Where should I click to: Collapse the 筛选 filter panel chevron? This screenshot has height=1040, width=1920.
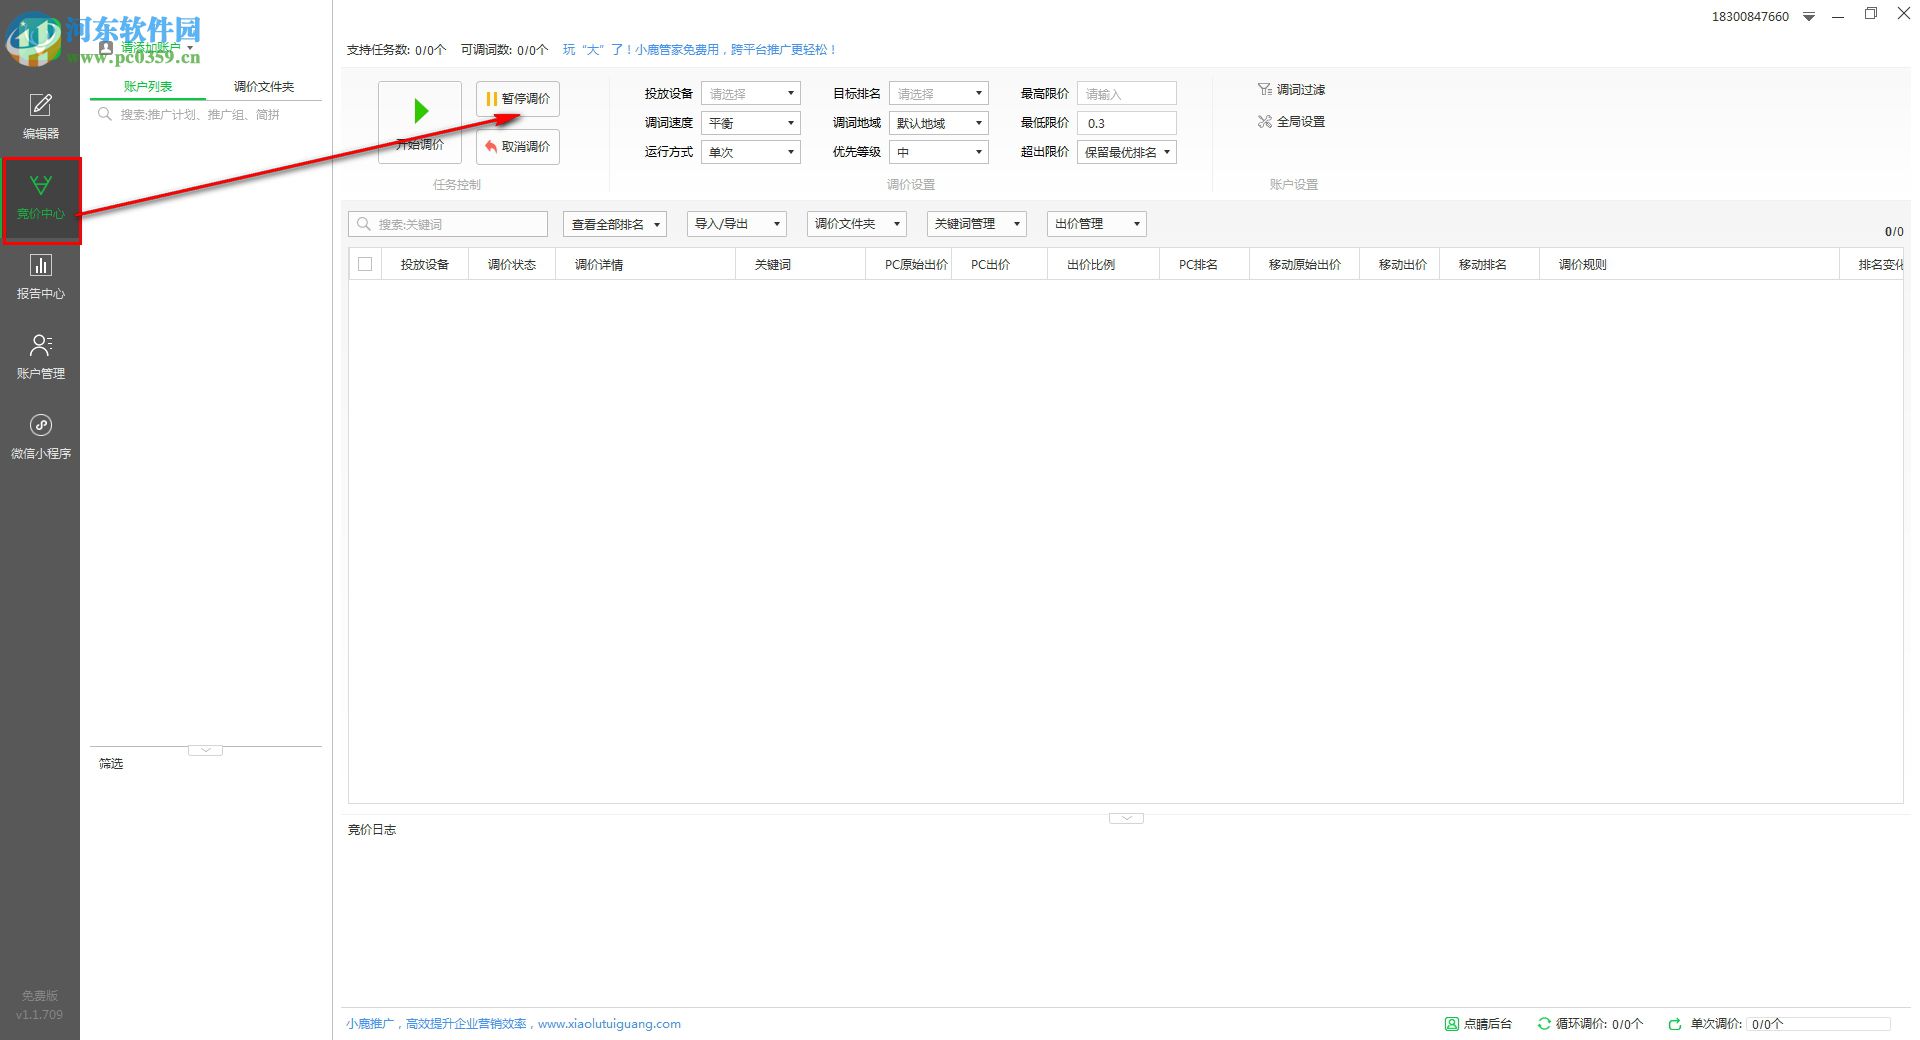coord(205,750)
